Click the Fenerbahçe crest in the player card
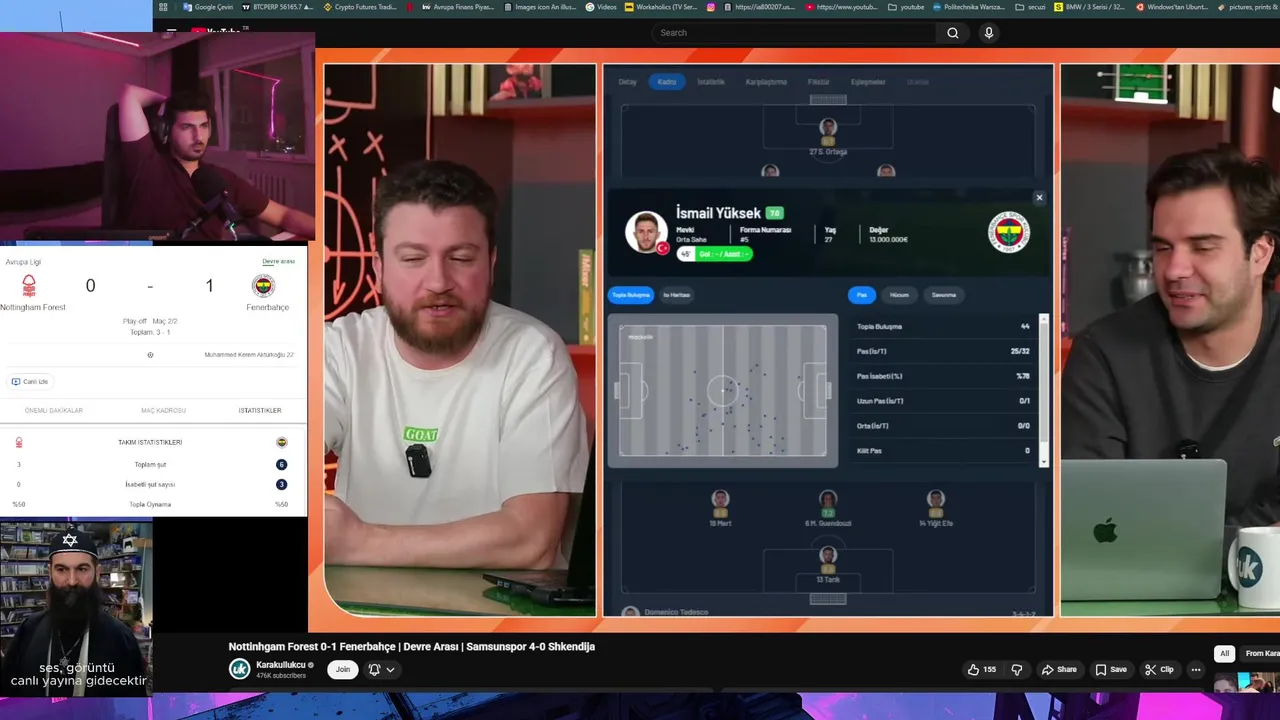This screenshot has width=1280, height=720. click(1009, 232)
